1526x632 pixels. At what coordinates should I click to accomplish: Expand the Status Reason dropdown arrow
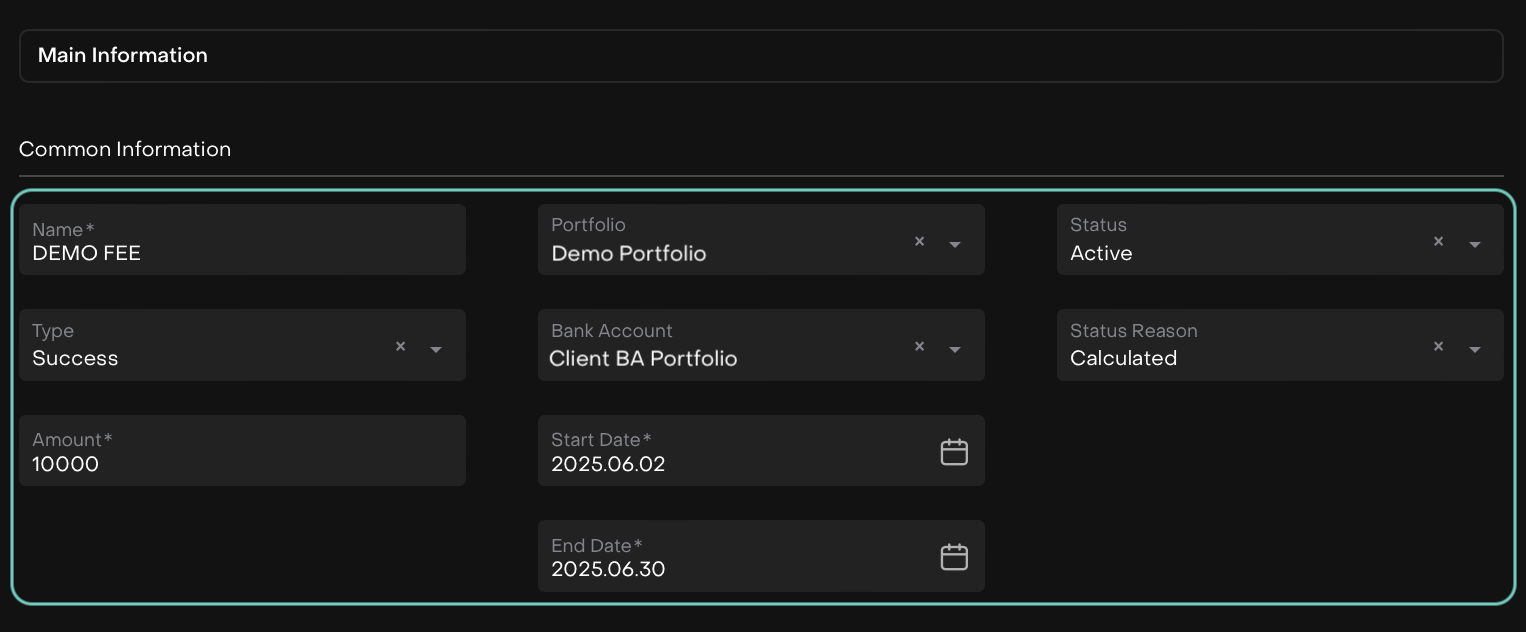[1474, 349]
